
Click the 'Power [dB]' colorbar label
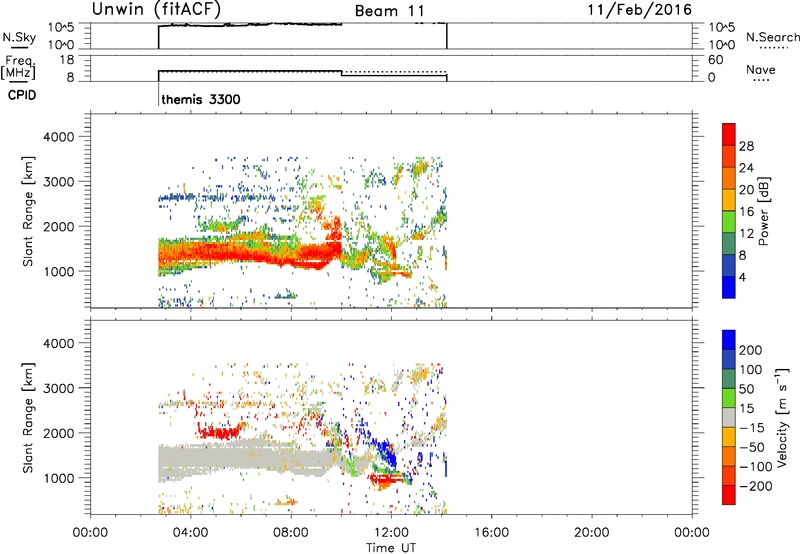763,211
